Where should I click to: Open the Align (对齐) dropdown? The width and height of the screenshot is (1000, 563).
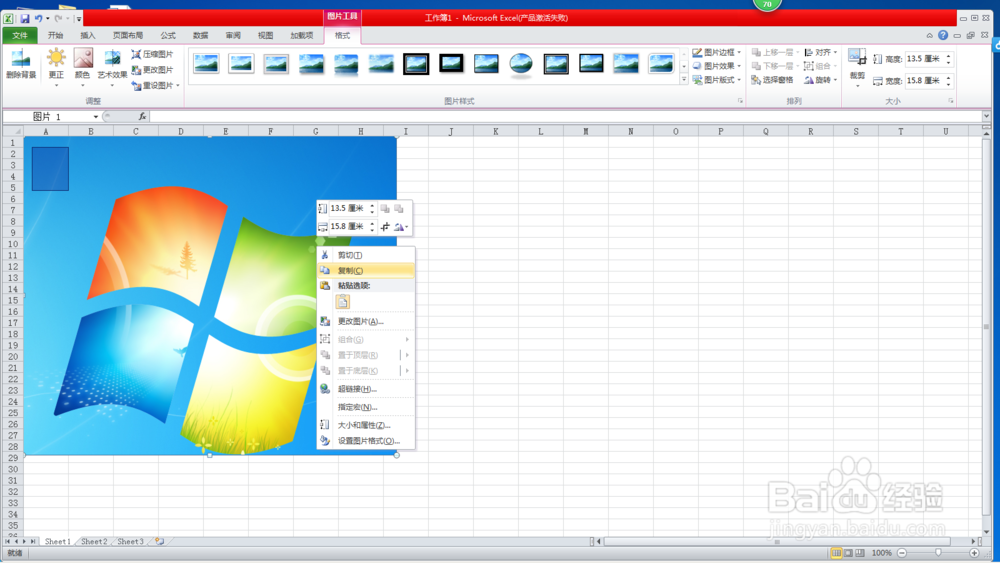[821, 52]
